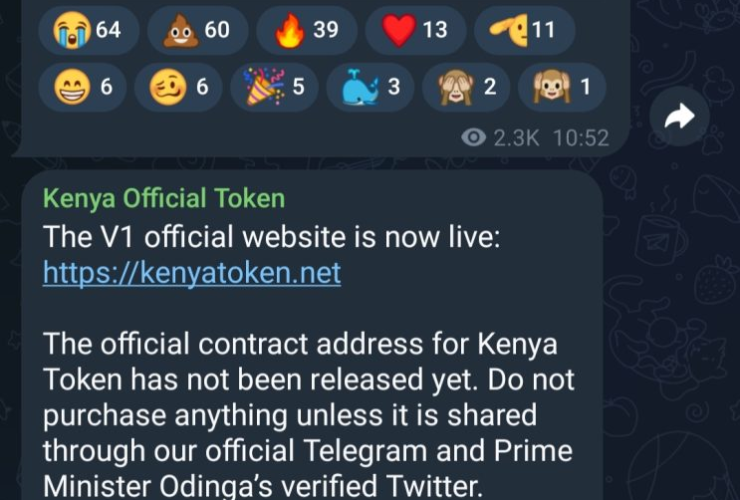The width and height of the screenshot is (740, 500).
Task: Open Kenya Official Token channel name
Action: coord(164,198)
